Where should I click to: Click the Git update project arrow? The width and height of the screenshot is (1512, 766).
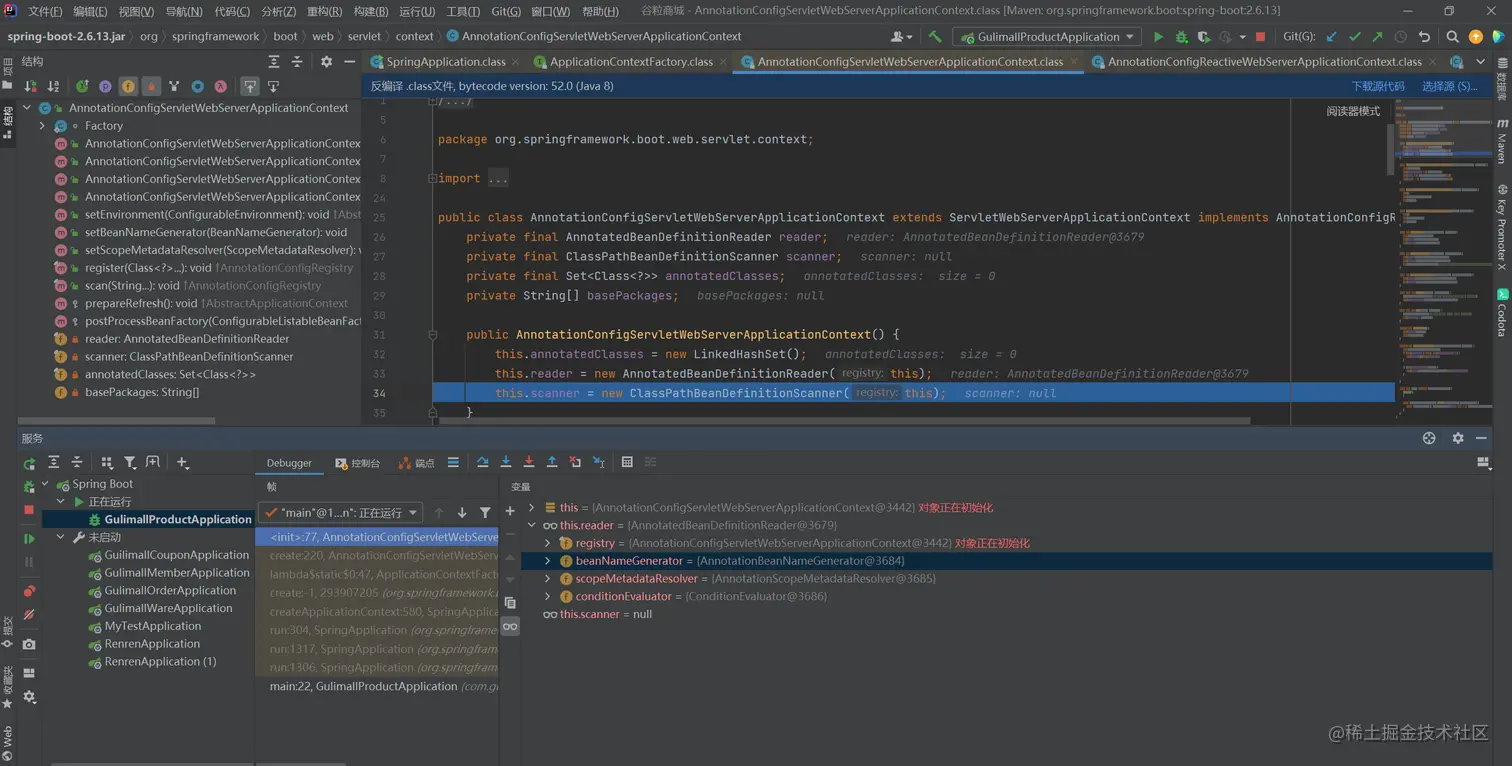pos(1331,37)
